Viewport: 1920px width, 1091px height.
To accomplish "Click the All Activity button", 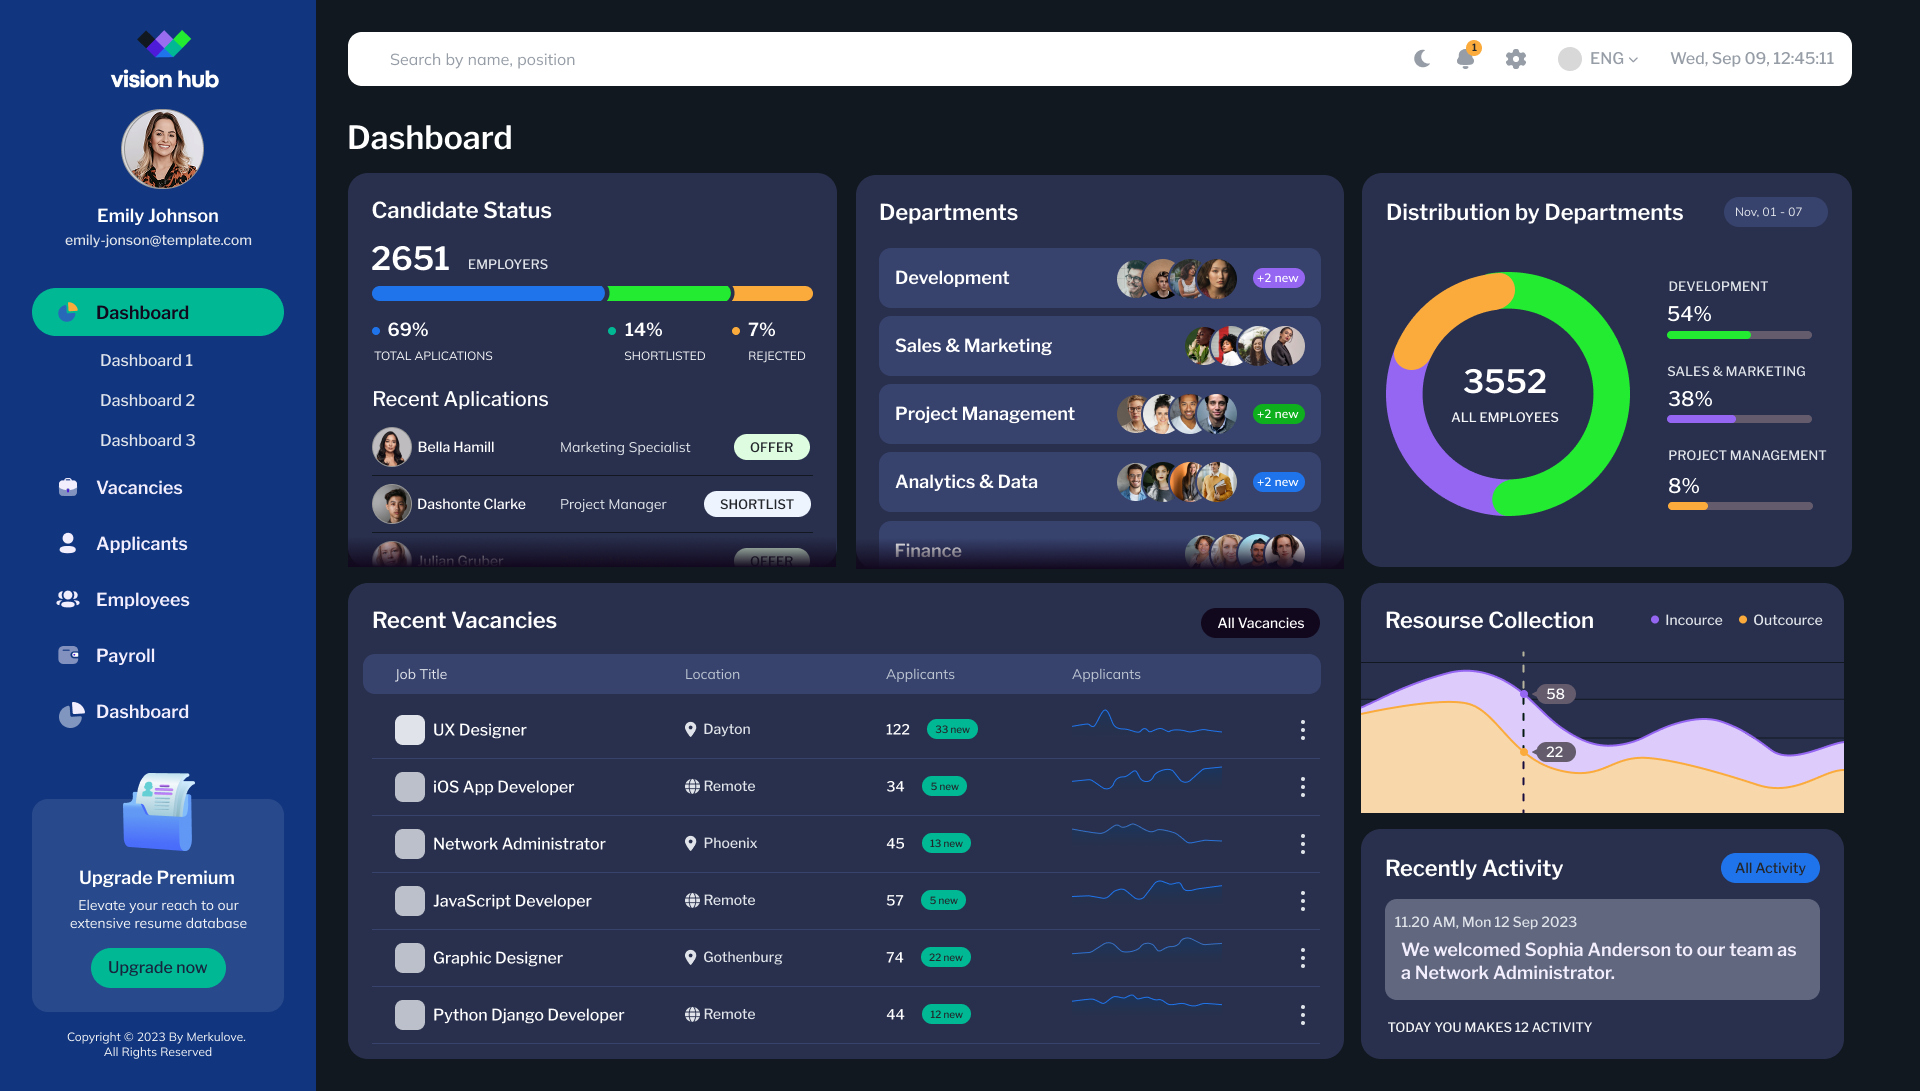I will pyautogui.click(x=1770, y=868).
